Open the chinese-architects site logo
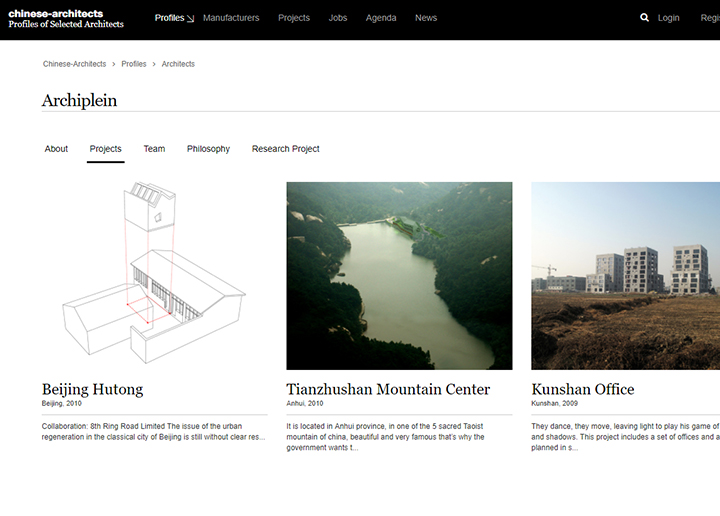720x516 pixels. coord(66,18)
